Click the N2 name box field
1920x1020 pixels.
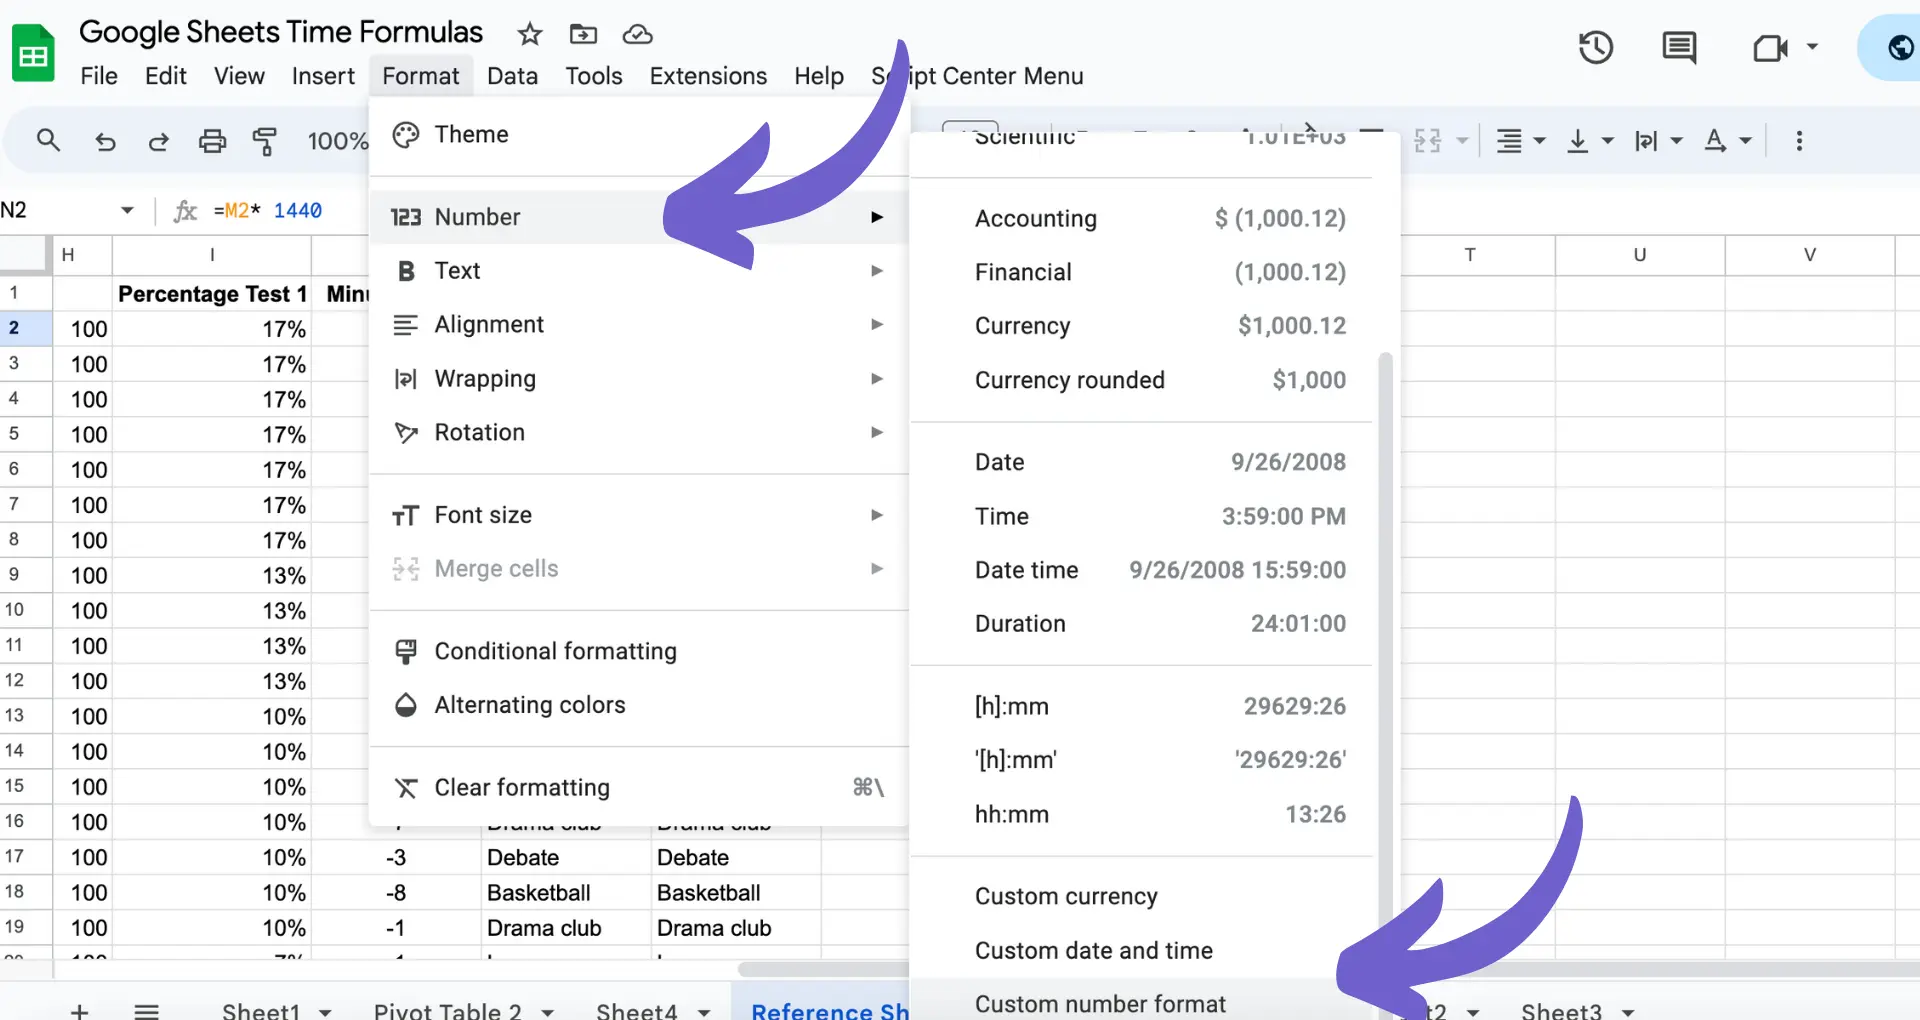pyautogui.click(x=58, y=210)
